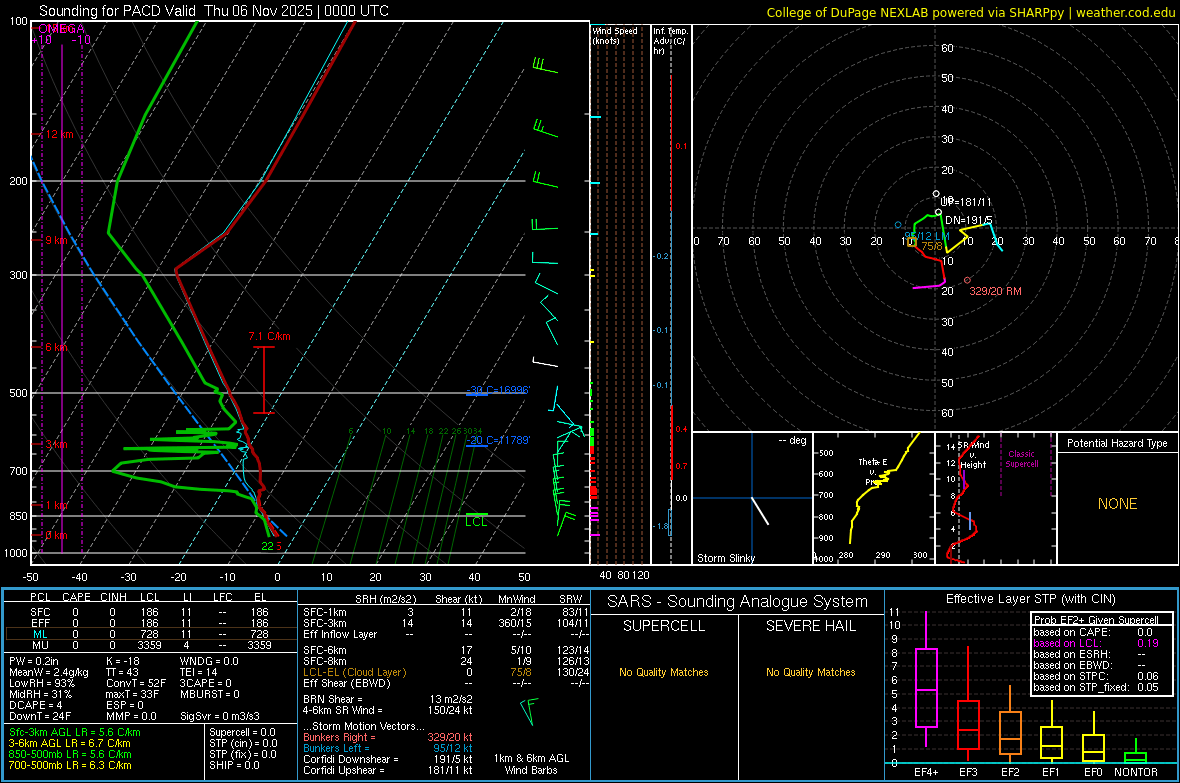Viewport: 1180px width, 783px height.
Task: Select the 'SR Wind v. Height' inset label
Action: 973,455
